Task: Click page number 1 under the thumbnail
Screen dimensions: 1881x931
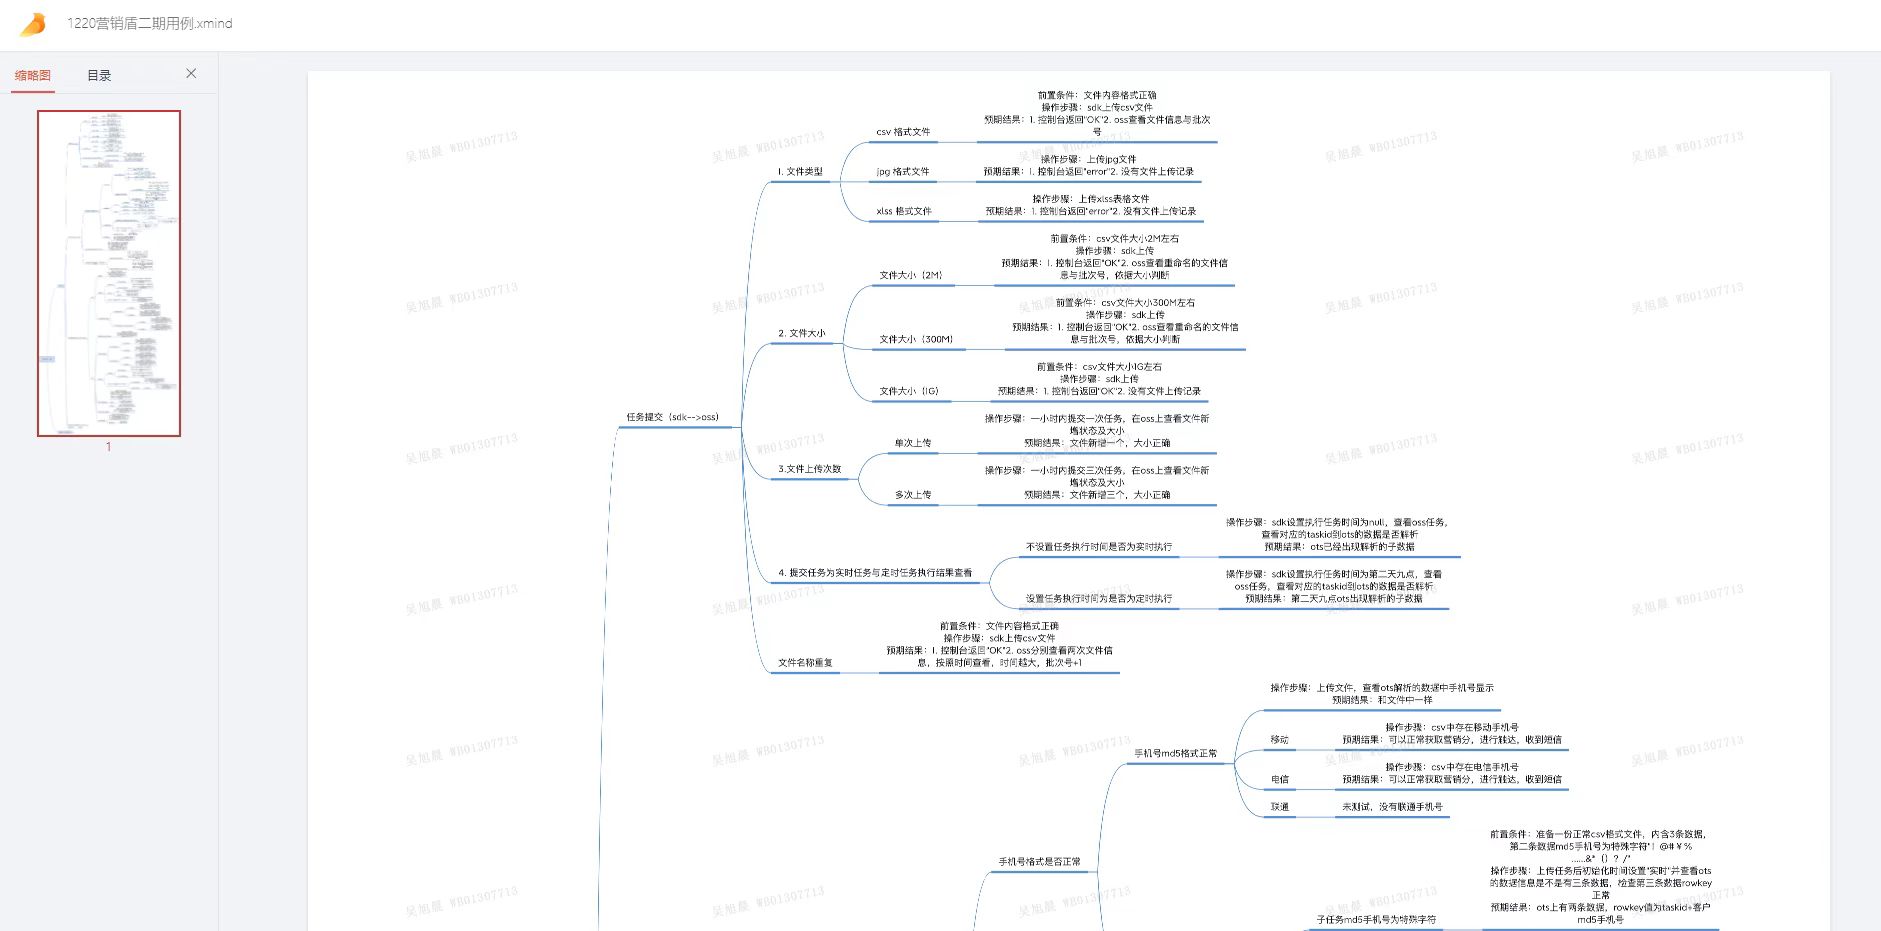Action: [109, 447]
